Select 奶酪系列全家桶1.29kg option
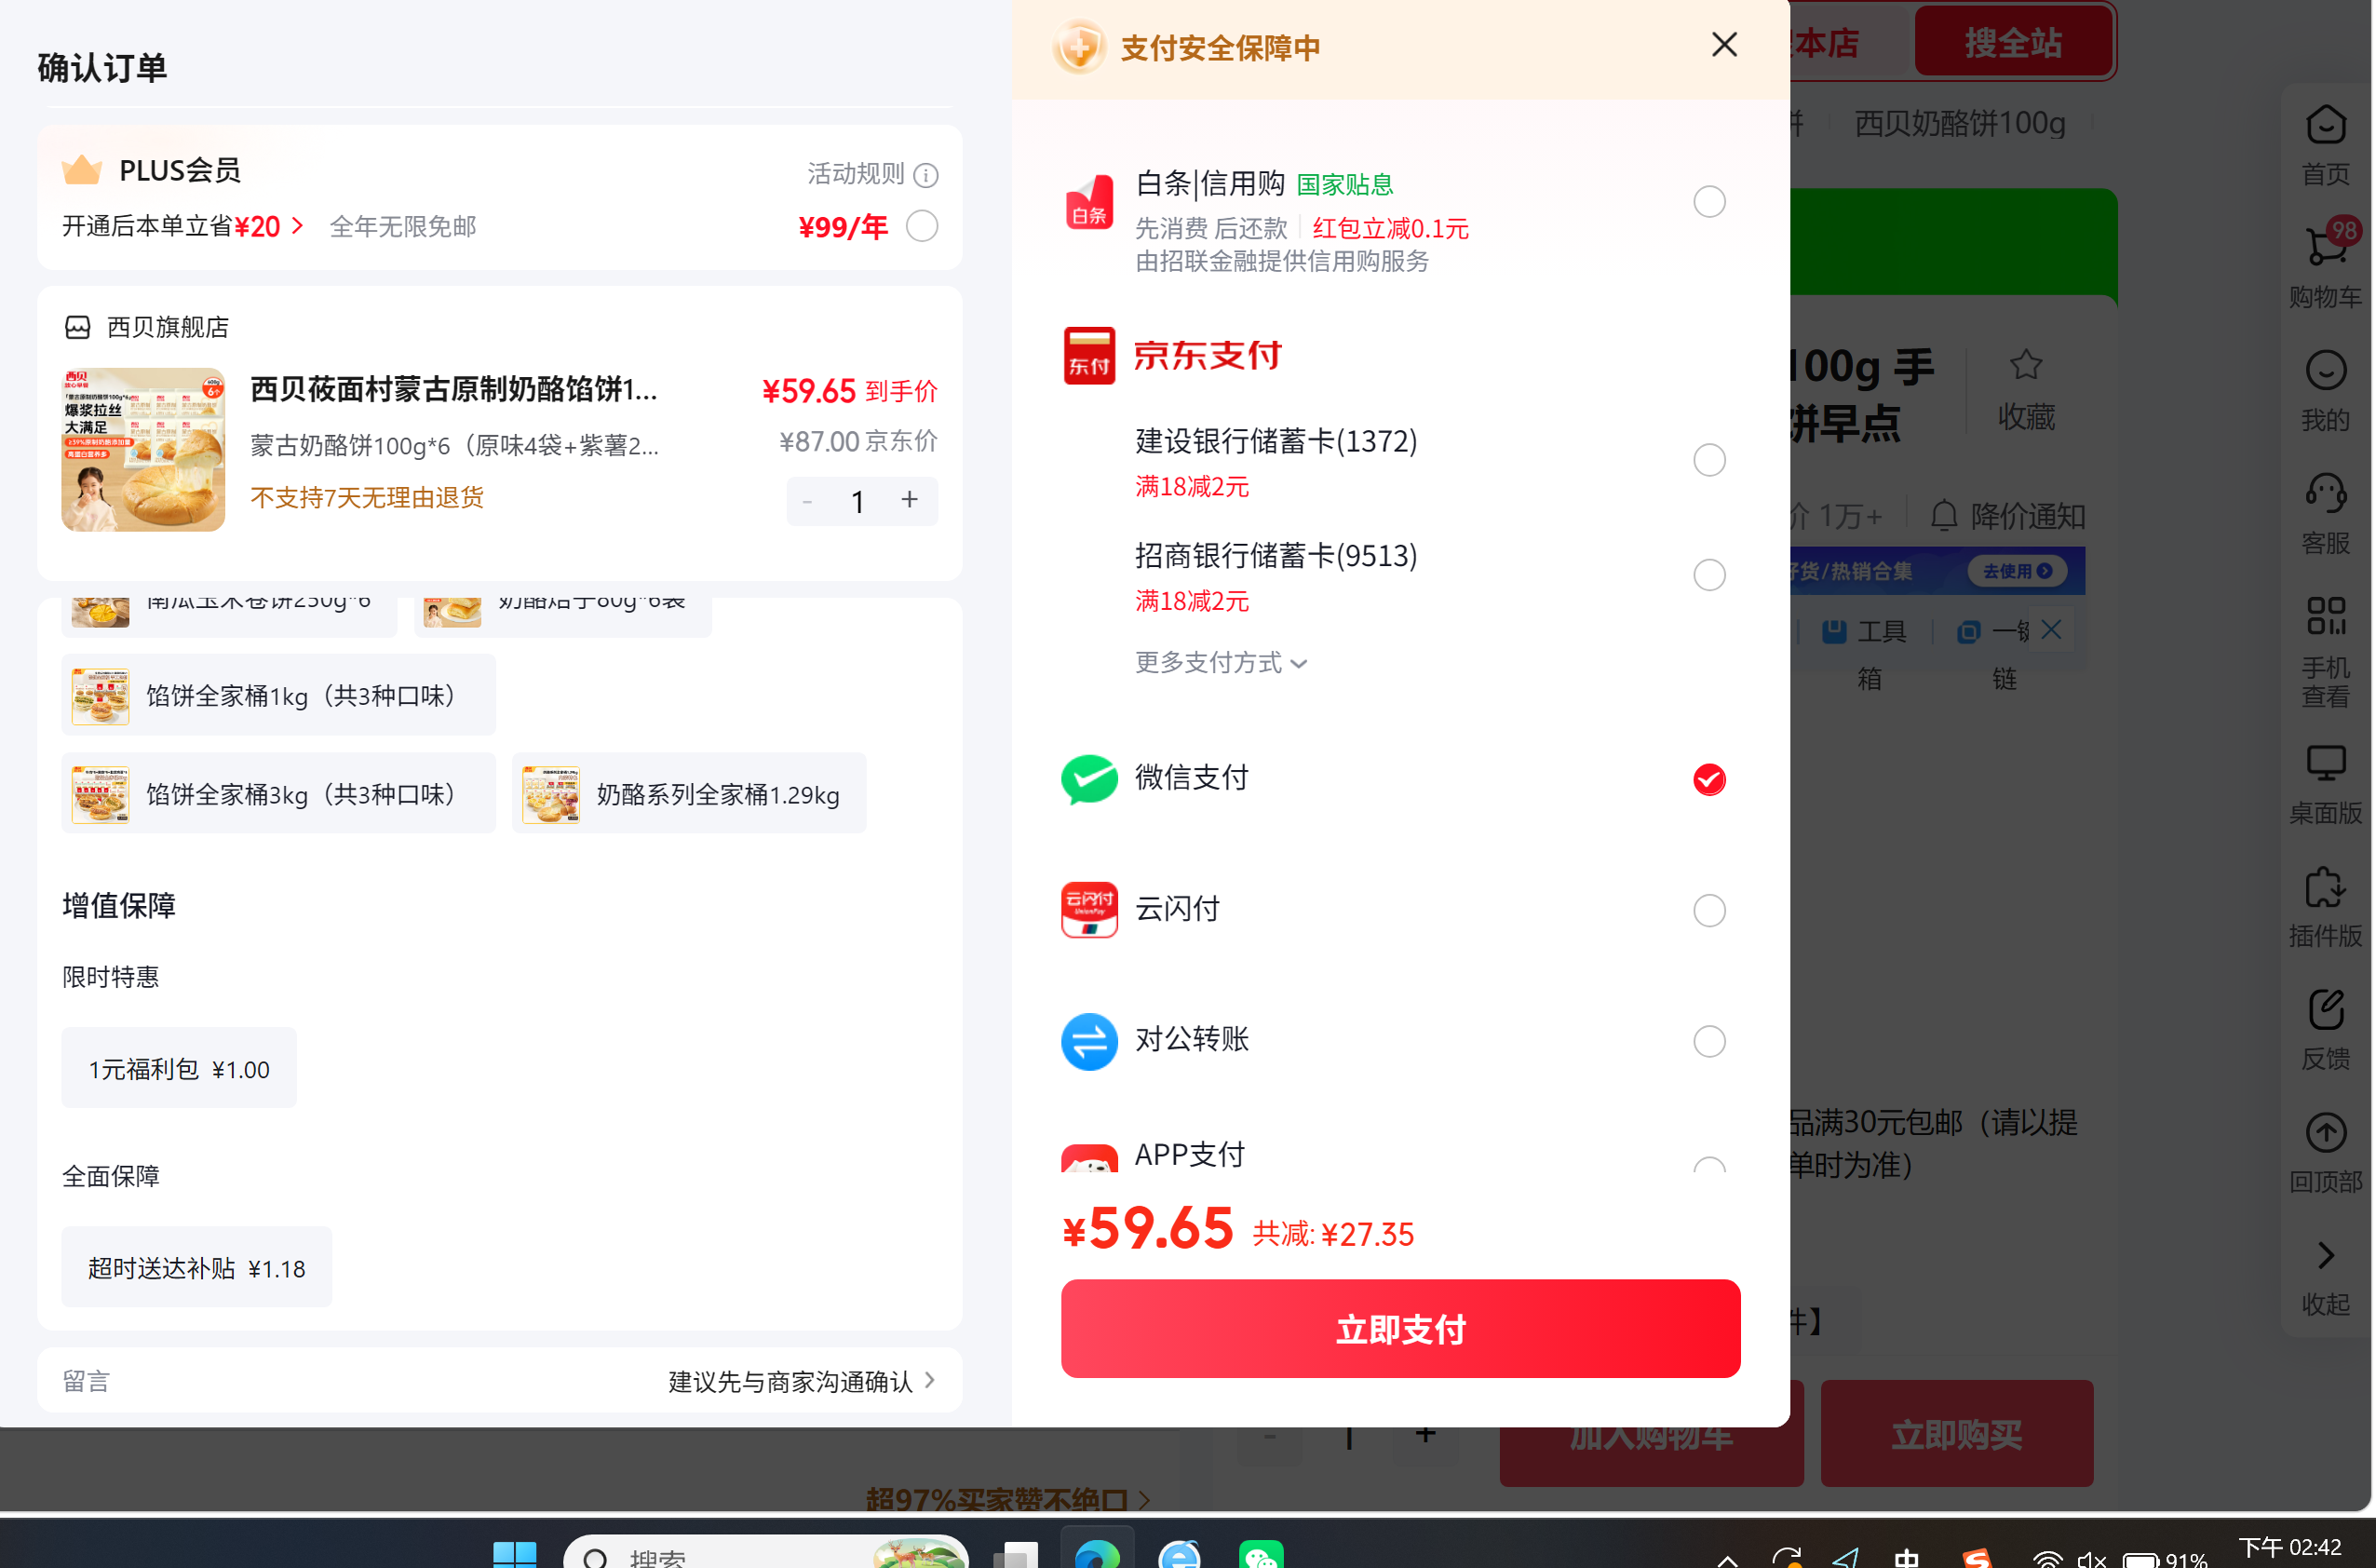The height and width of the screenshot is (1568, 2376). coord(689,794)
